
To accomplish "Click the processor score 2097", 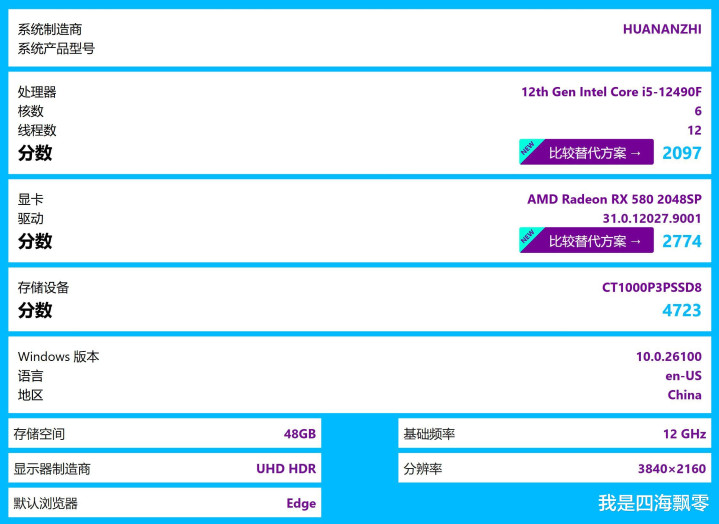I will (x=682, y=153).
